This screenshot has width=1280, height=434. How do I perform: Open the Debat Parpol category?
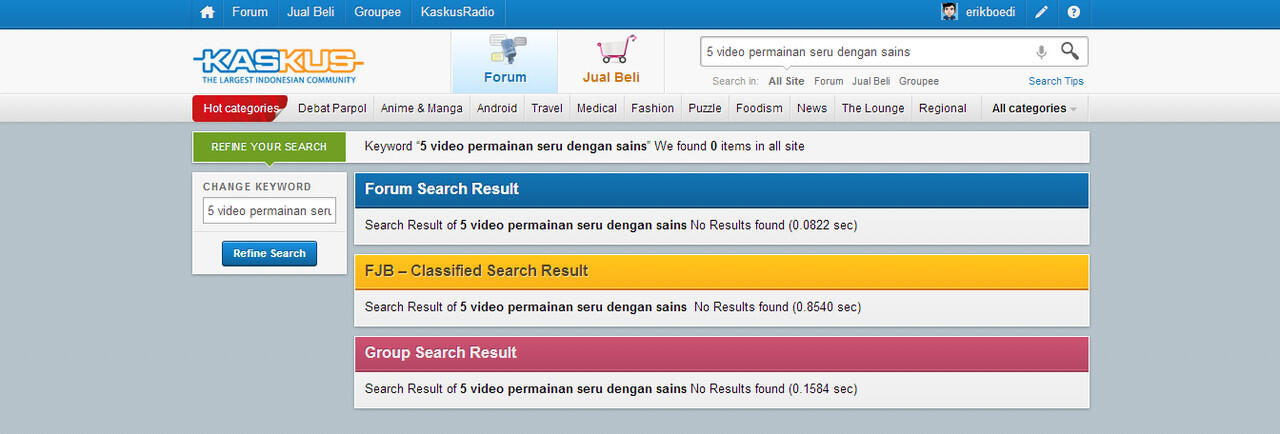pos(332,108)
